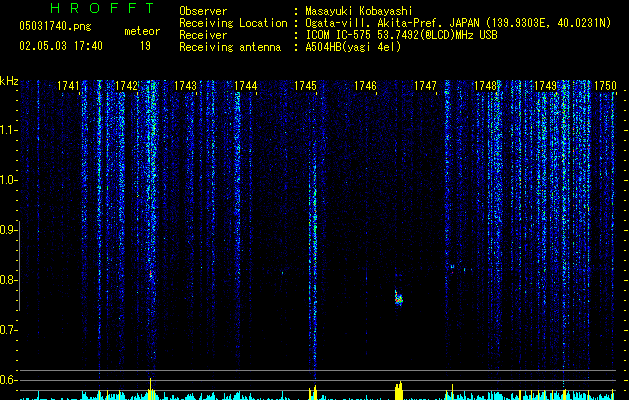This screenshot has width=629, height=400.
Task: Click the 1746 time marker
Action: click(x=365, y=86)
